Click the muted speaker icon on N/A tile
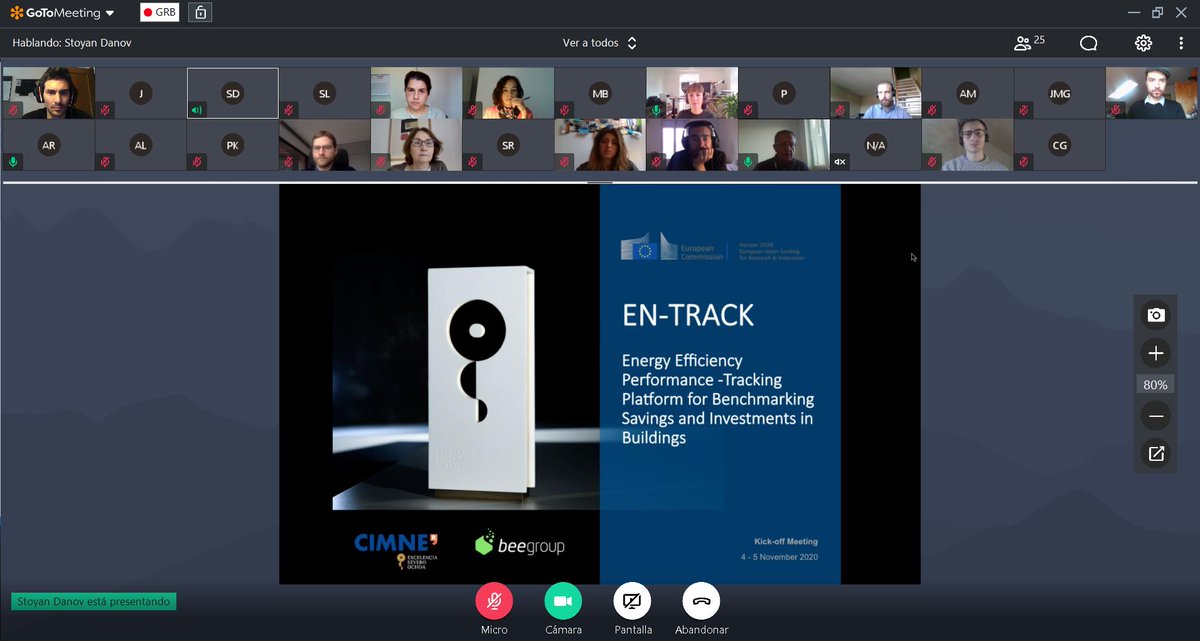Image resolution: width=1200 pixels, height=641 pixels. coord(840,162)
